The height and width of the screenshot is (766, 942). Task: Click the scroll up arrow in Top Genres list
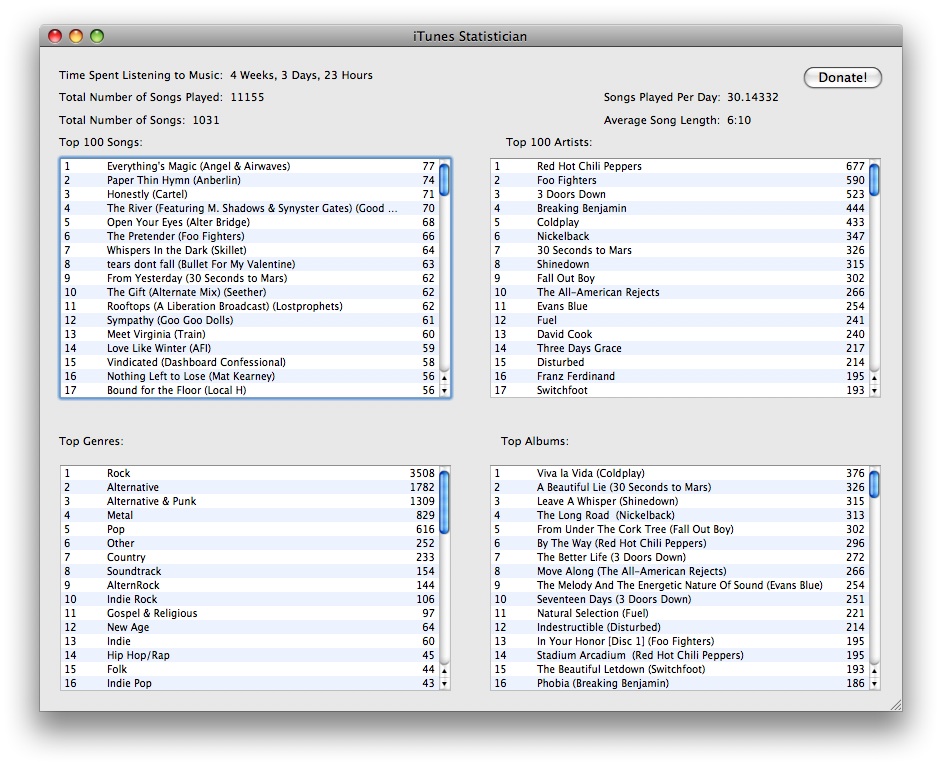[x=445, y=670]
